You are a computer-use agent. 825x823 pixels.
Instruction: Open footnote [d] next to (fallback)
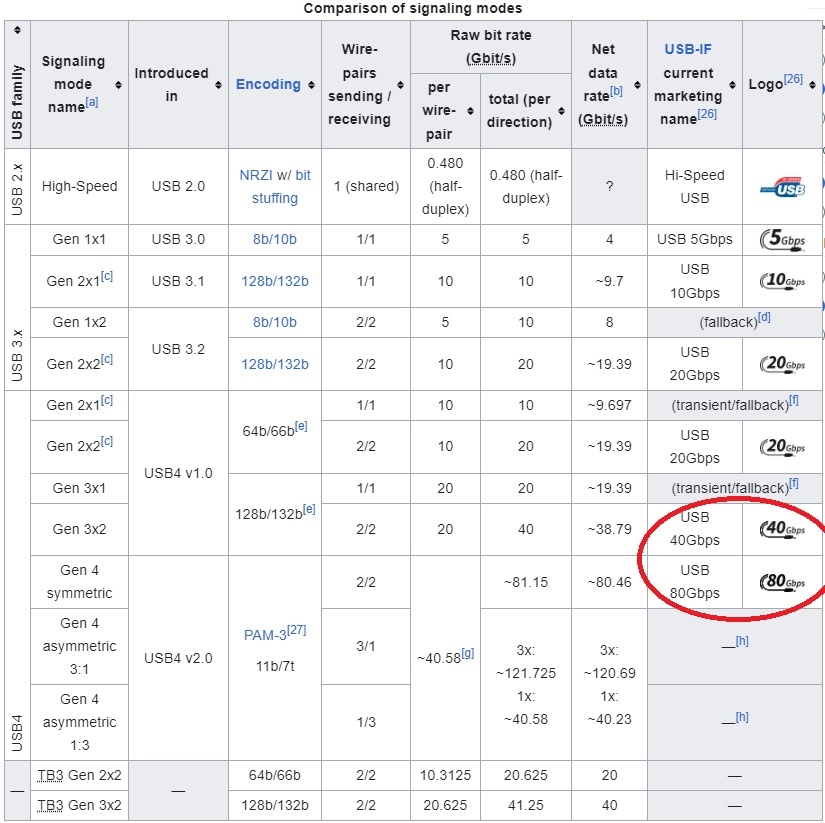(764, 317)
